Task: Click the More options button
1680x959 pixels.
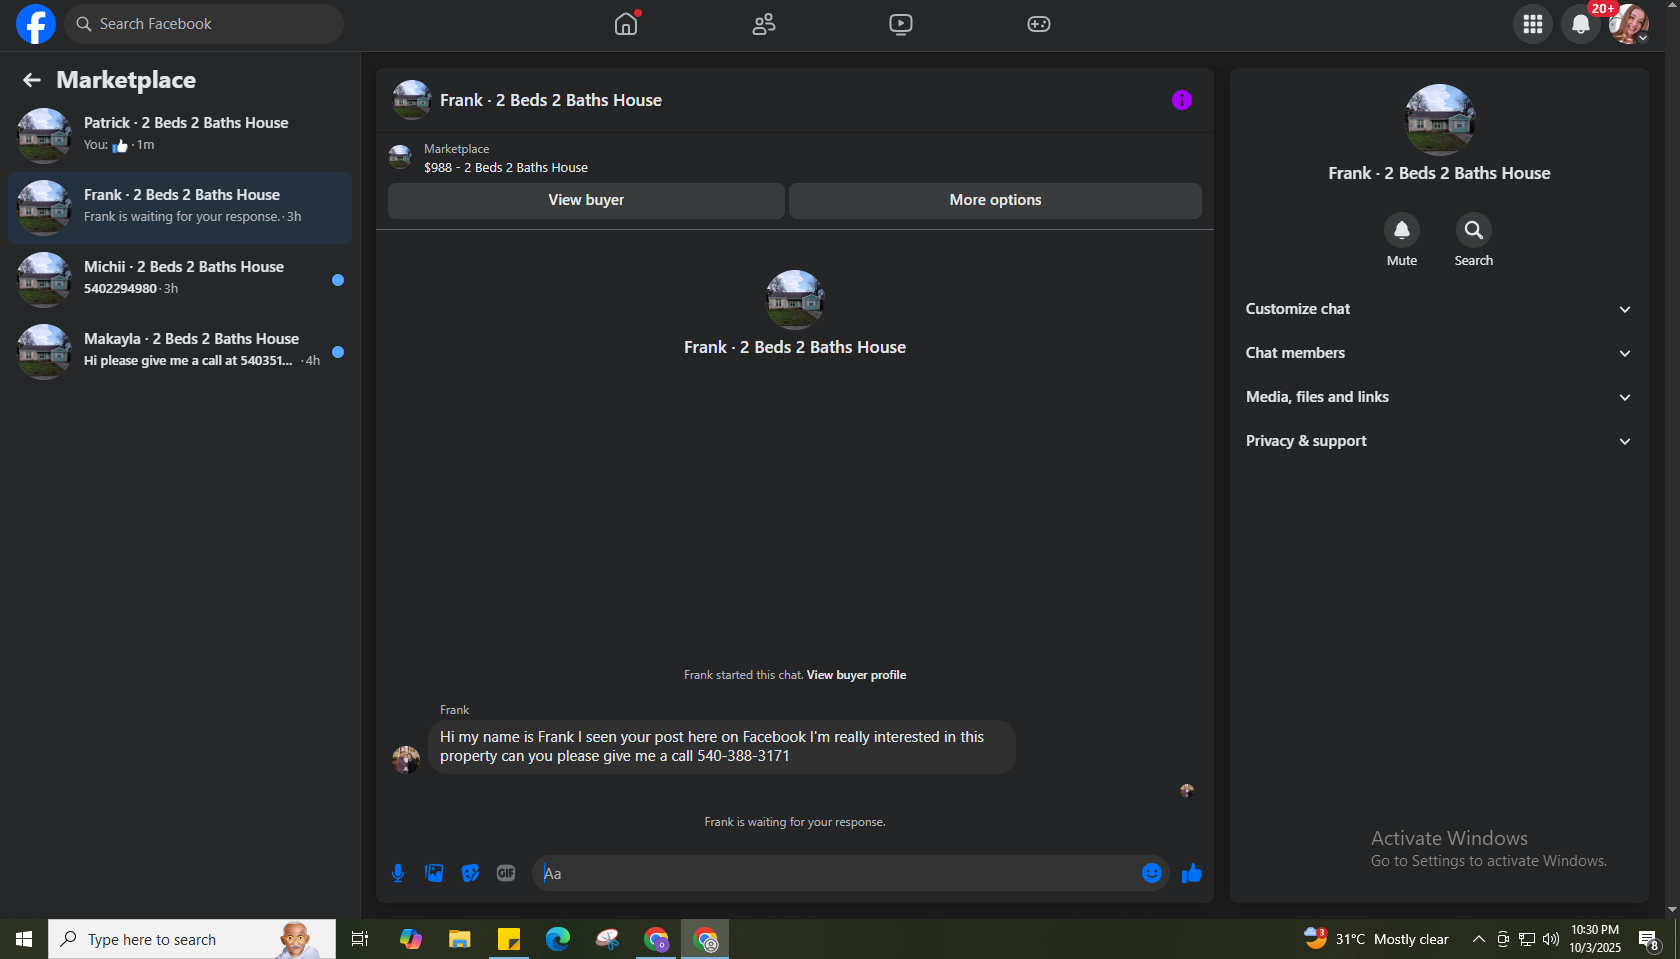Action: point(995,200)
